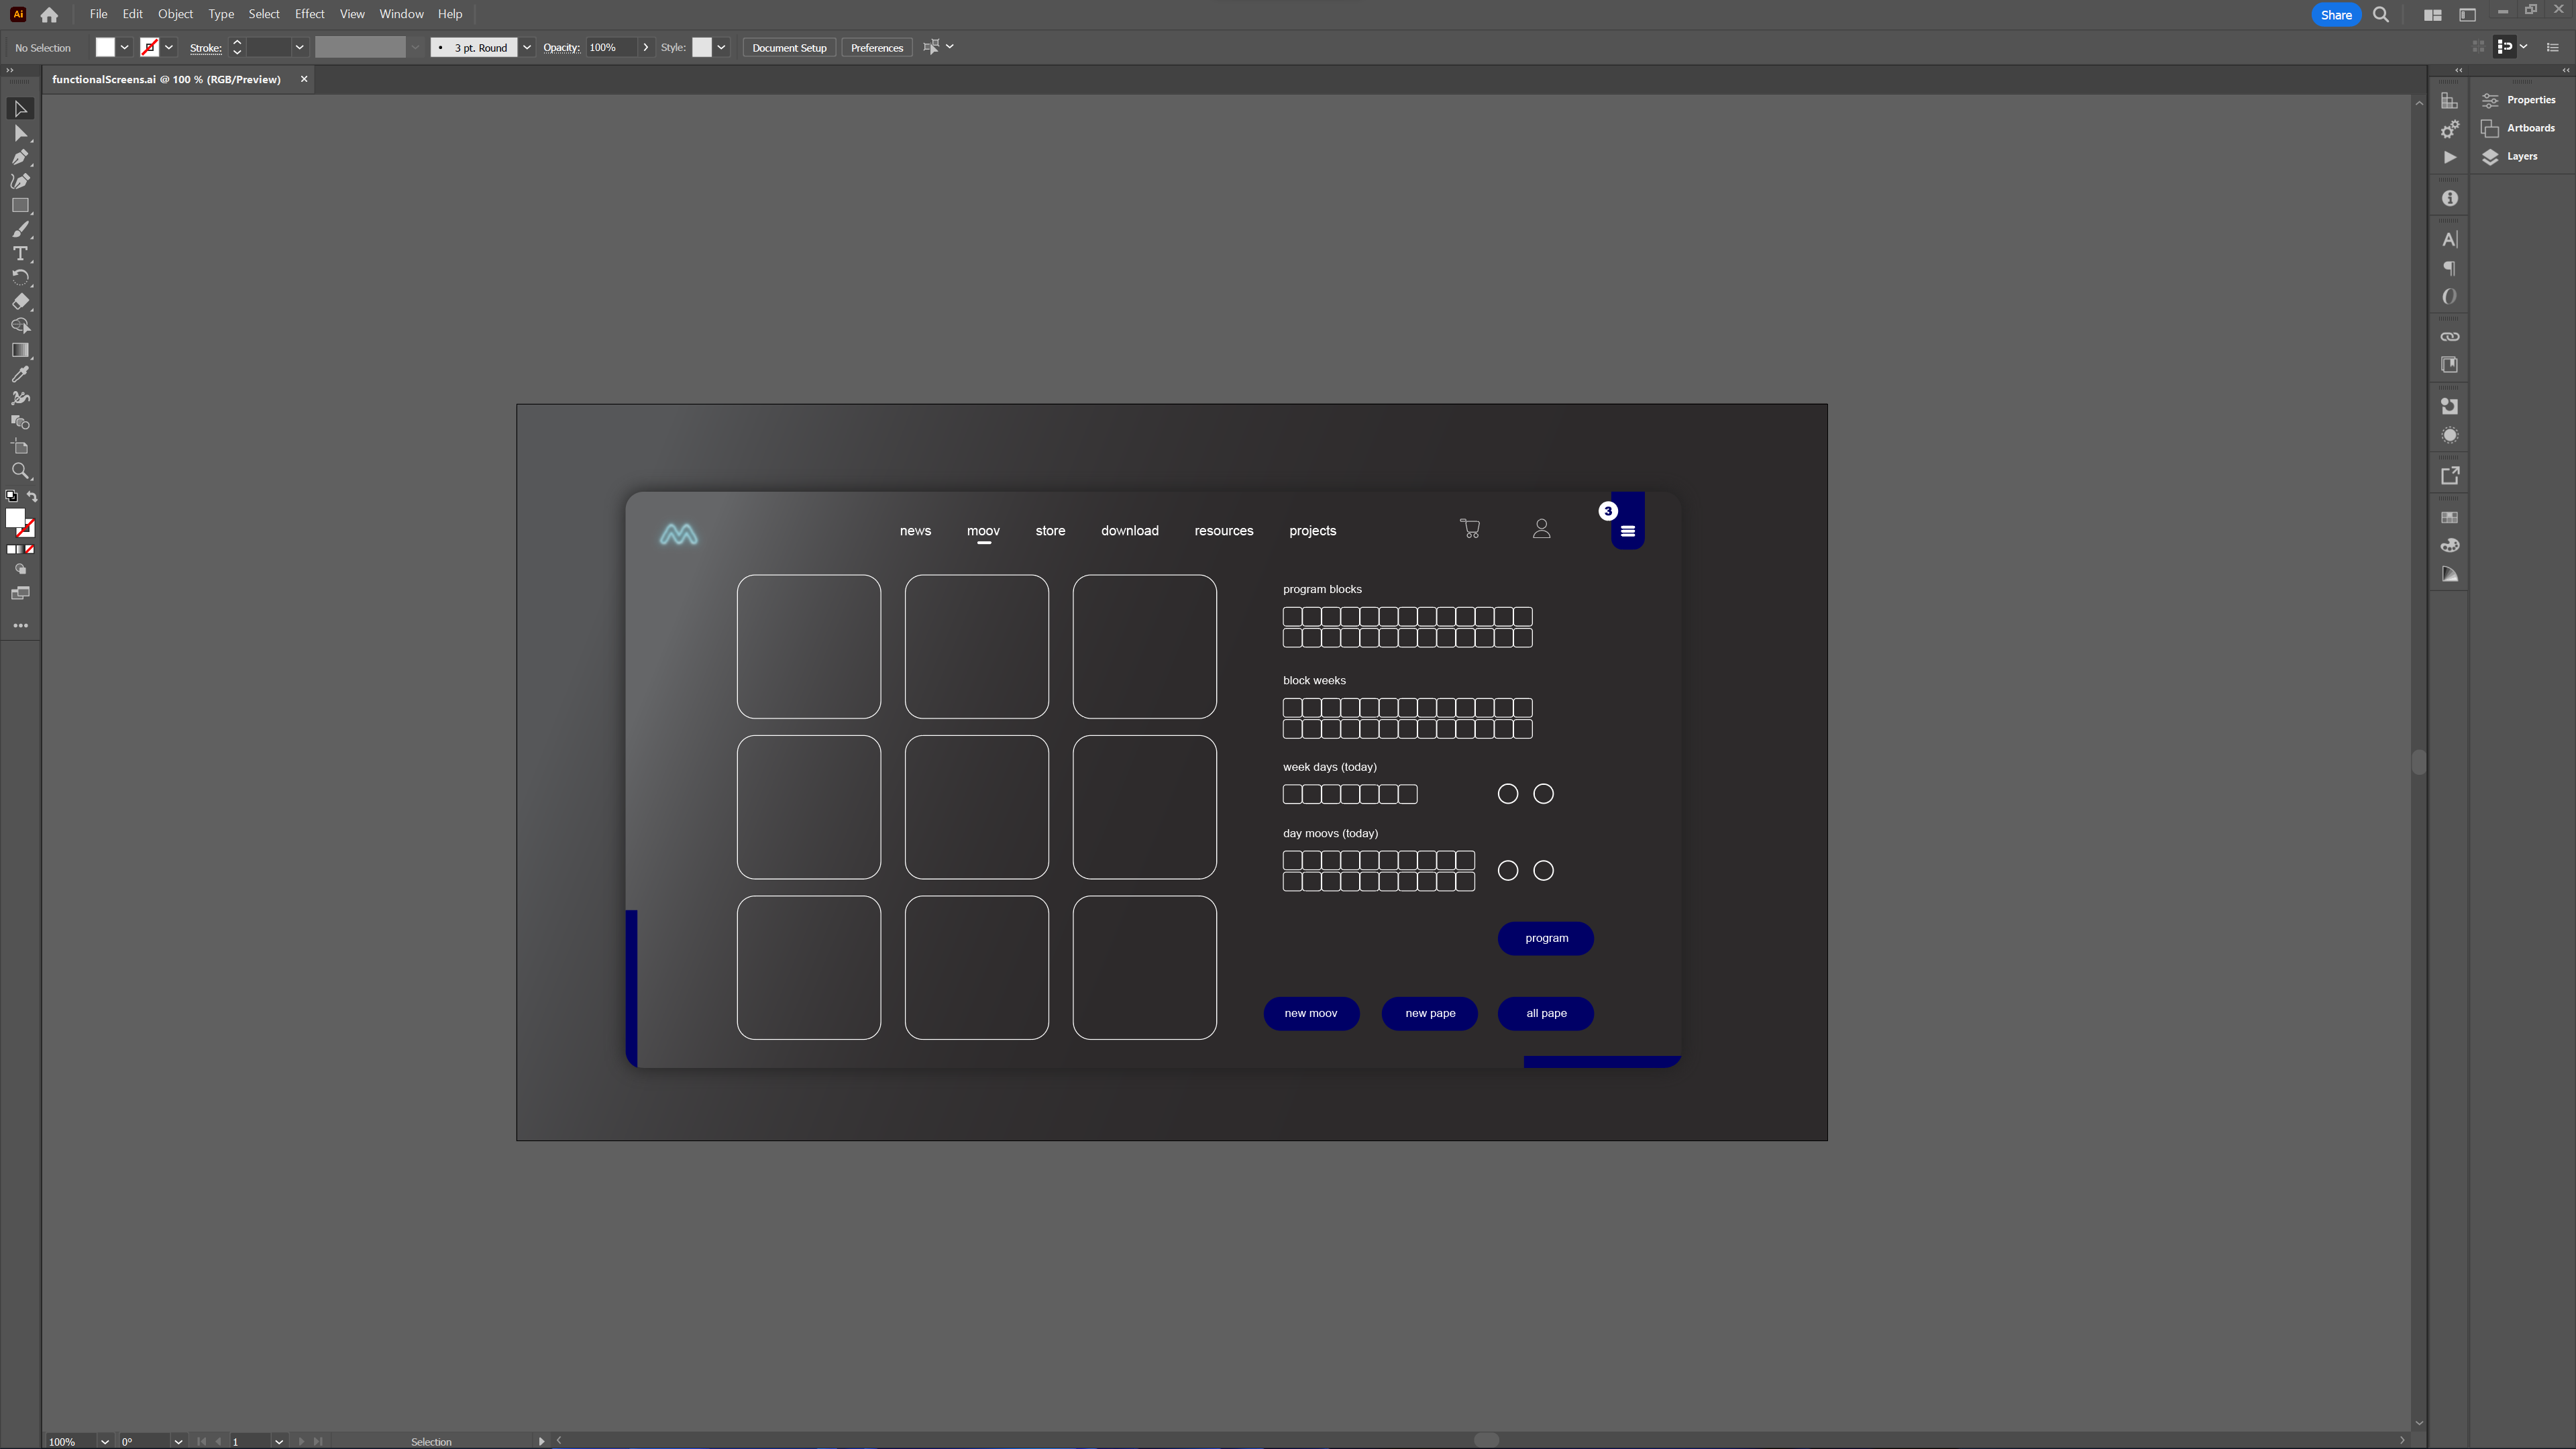The width and height of the screenshot is (2576, 1449).
Task: Select the Gradient tool
Action: [20, 350]
